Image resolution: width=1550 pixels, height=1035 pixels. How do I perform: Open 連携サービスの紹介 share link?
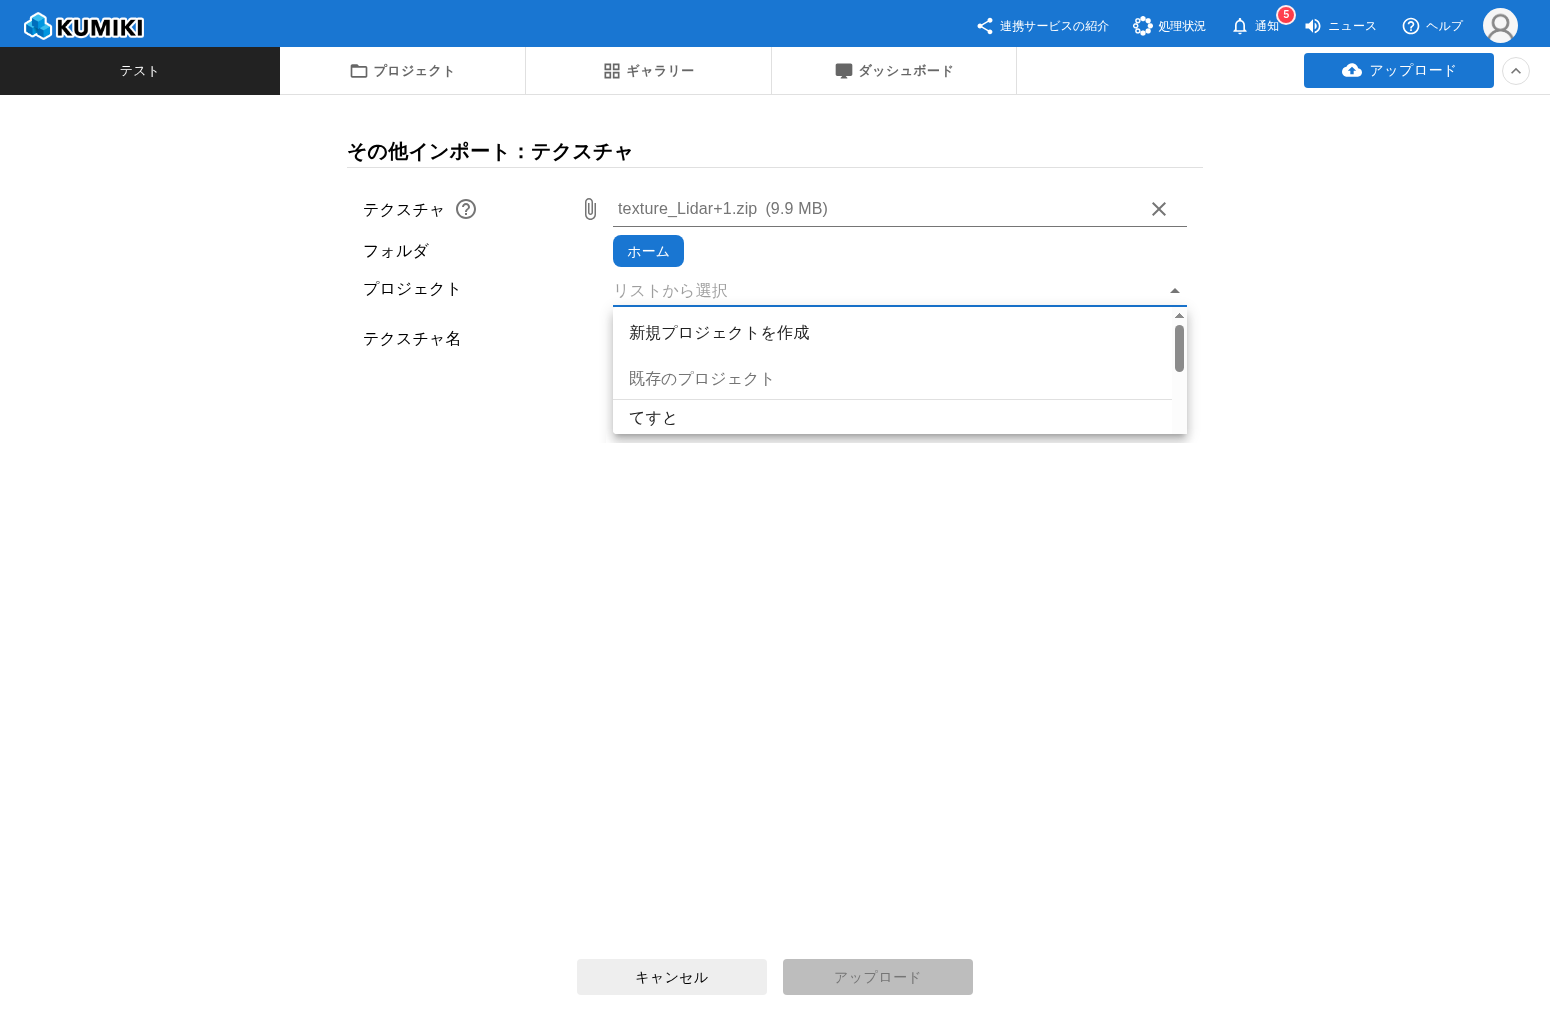coord(1042,26)
